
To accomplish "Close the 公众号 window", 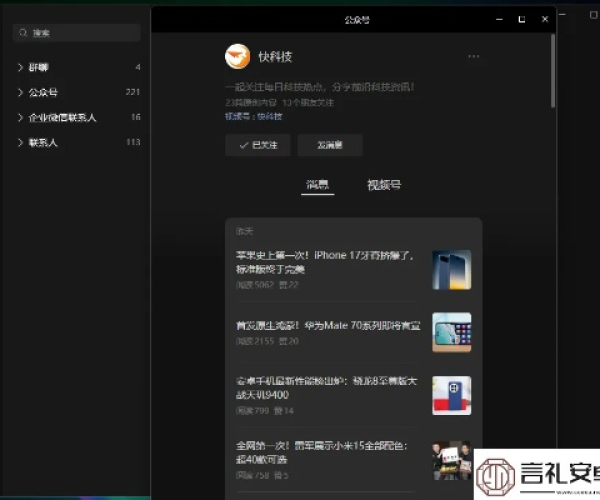I will (545, 19).
